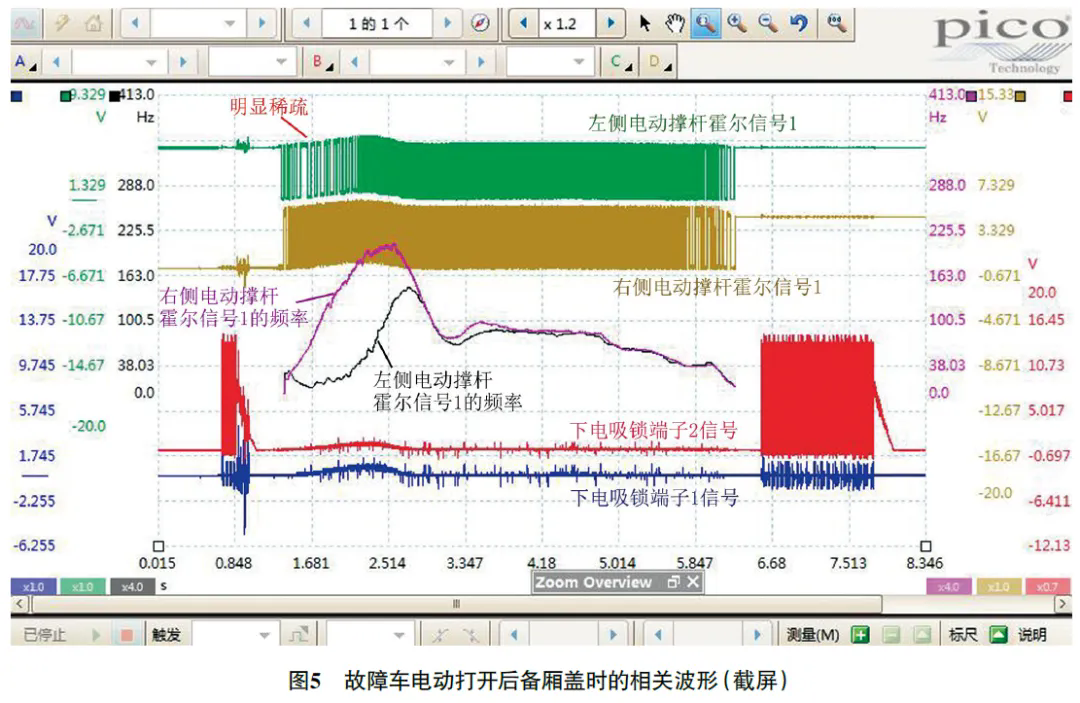Start capture with the play button
The width and height of the screenshot is (1080, 703).
tap(96, 635)
